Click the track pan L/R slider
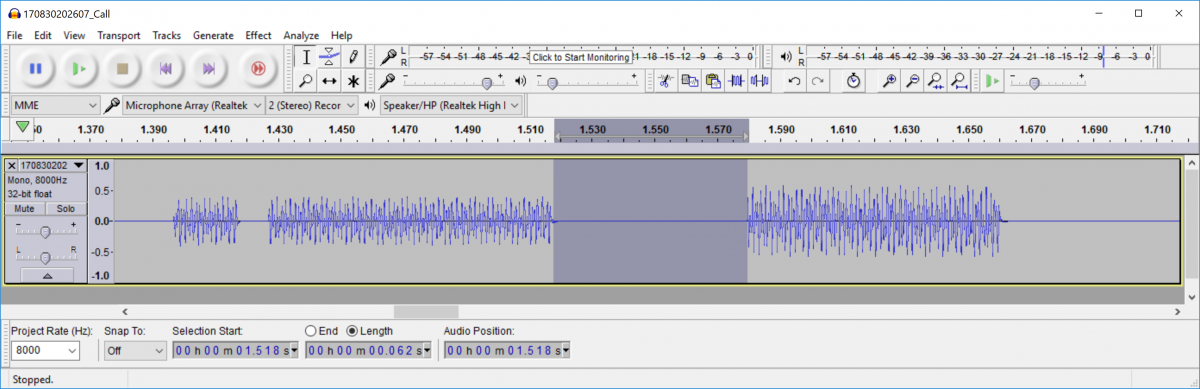The image size is (1200, 389). 45,255
